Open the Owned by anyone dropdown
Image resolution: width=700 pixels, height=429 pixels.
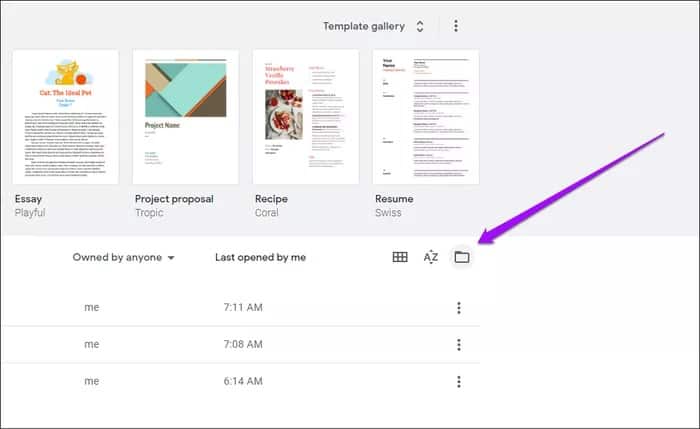click(x=124, y=258)
